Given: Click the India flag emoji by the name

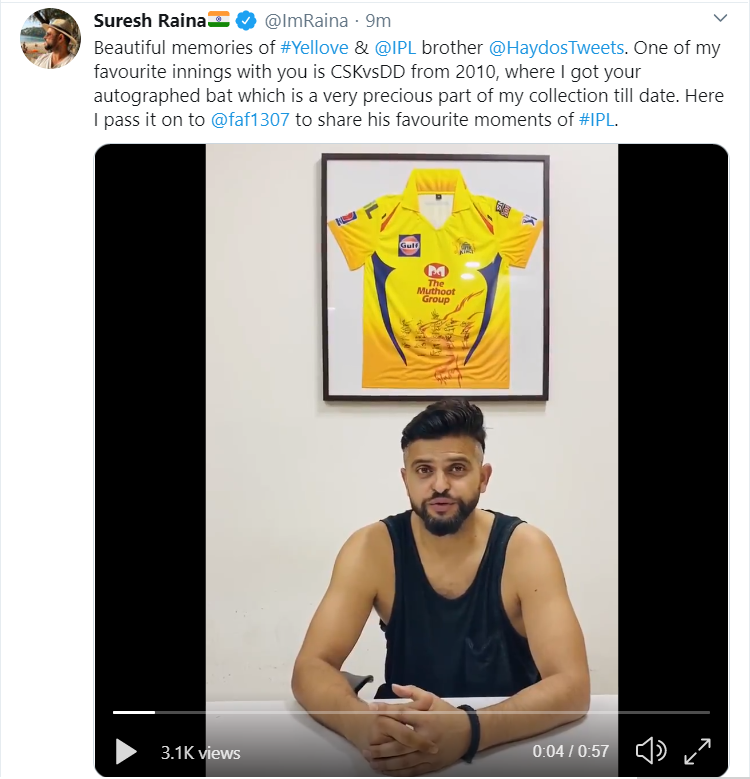Looking at the screenshot, I should (218, 21).
